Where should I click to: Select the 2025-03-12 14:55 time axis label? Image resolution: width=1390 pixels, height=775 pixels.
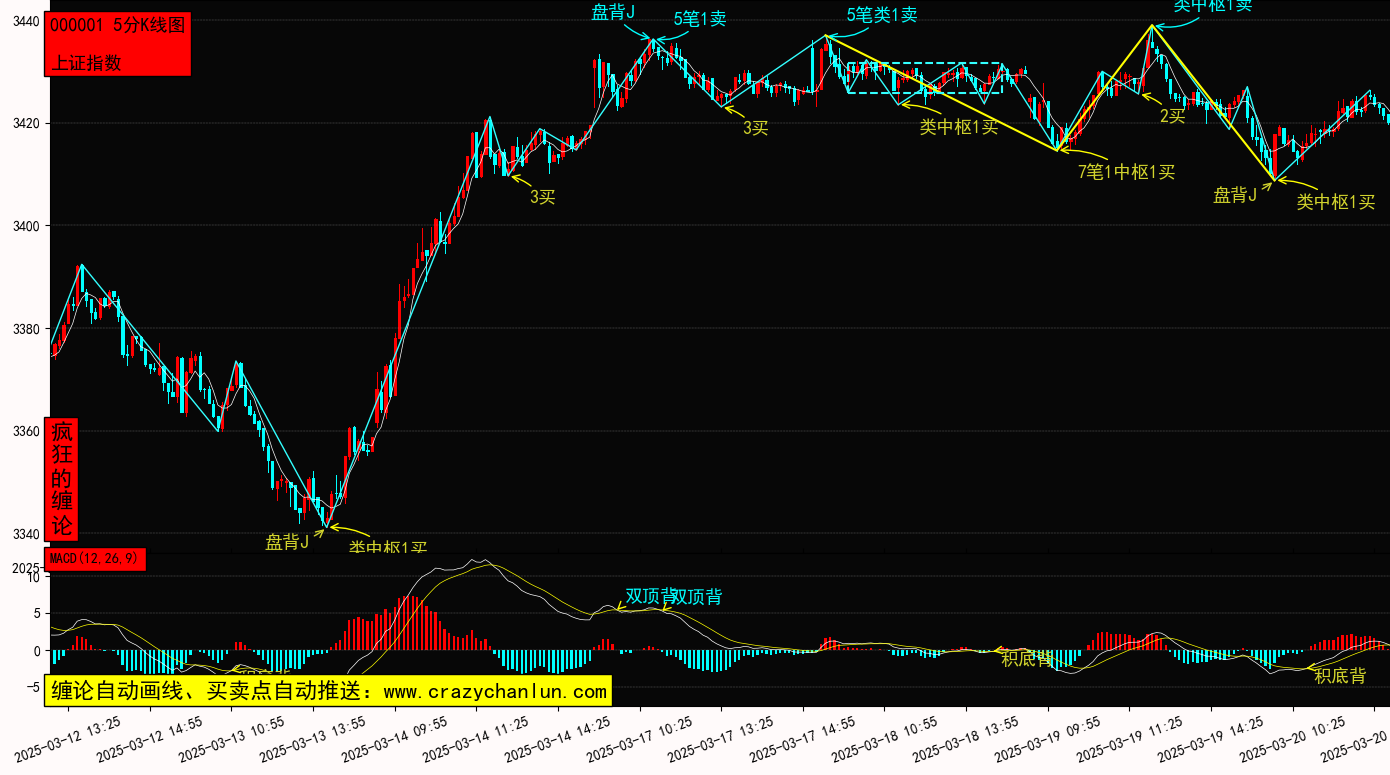click(x=150, y=739)
